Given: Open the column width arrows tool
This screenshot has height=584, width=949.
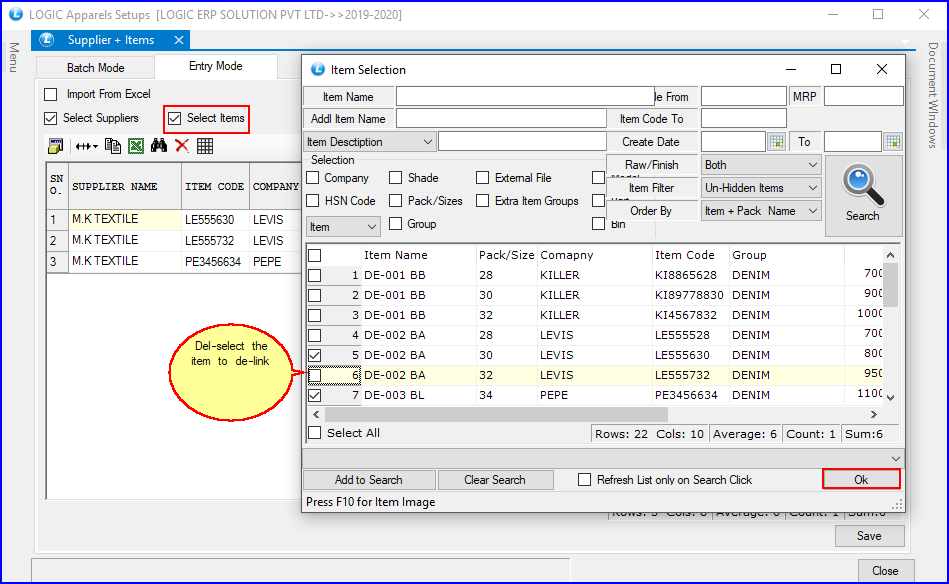Looking at the screenshot, I should (x=86, y=146).
